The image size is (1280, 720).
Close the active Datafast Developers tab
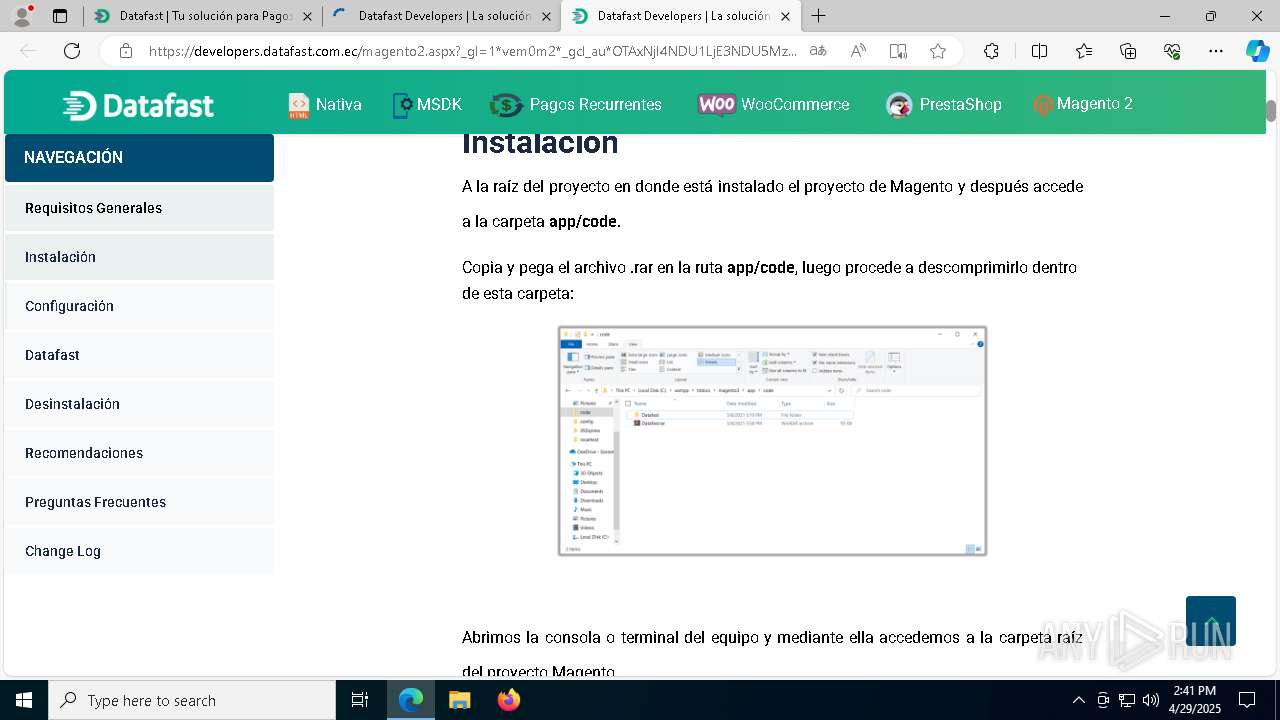[785, 16]
